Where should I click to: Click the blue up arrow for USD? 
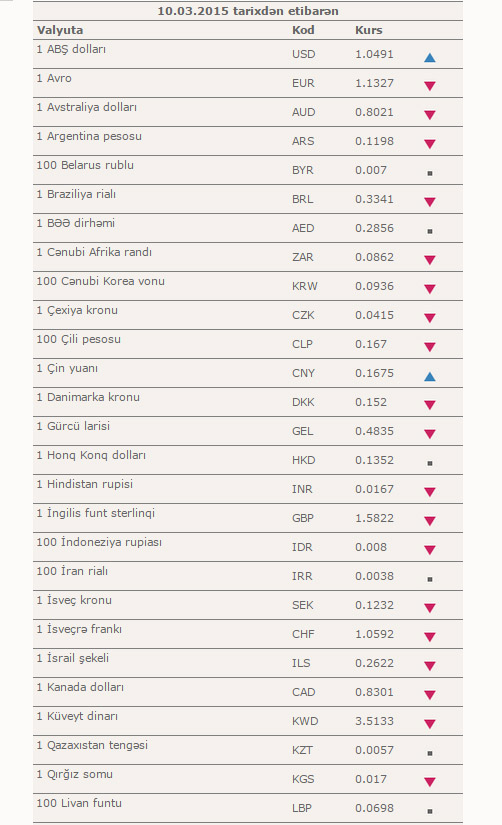point(429,57)
